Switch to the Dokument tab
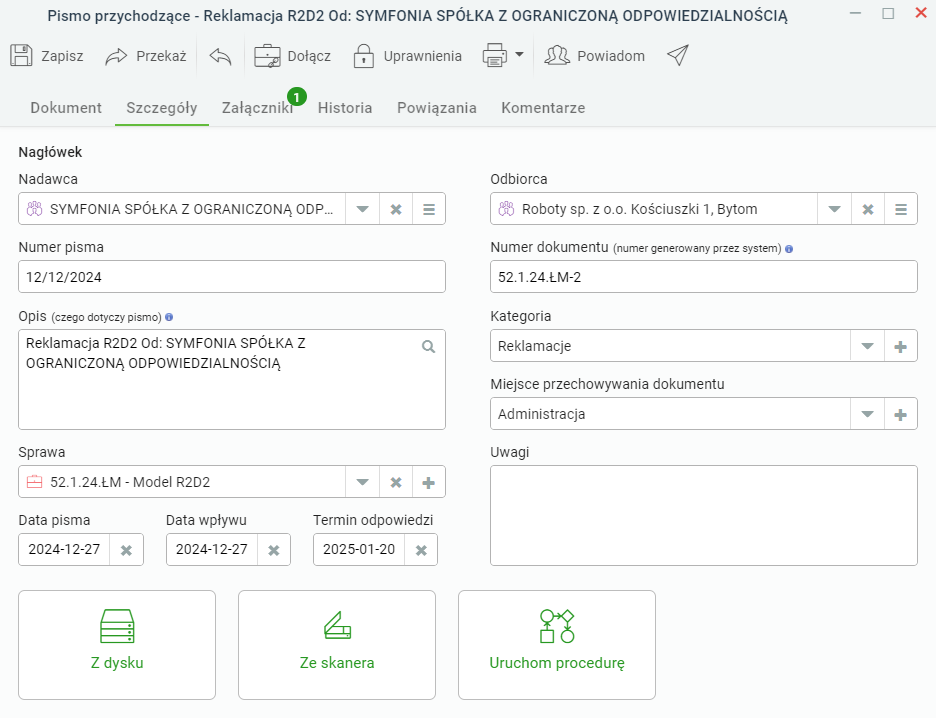The height and width of the screenshot is (718, 936). click(66, 108)
